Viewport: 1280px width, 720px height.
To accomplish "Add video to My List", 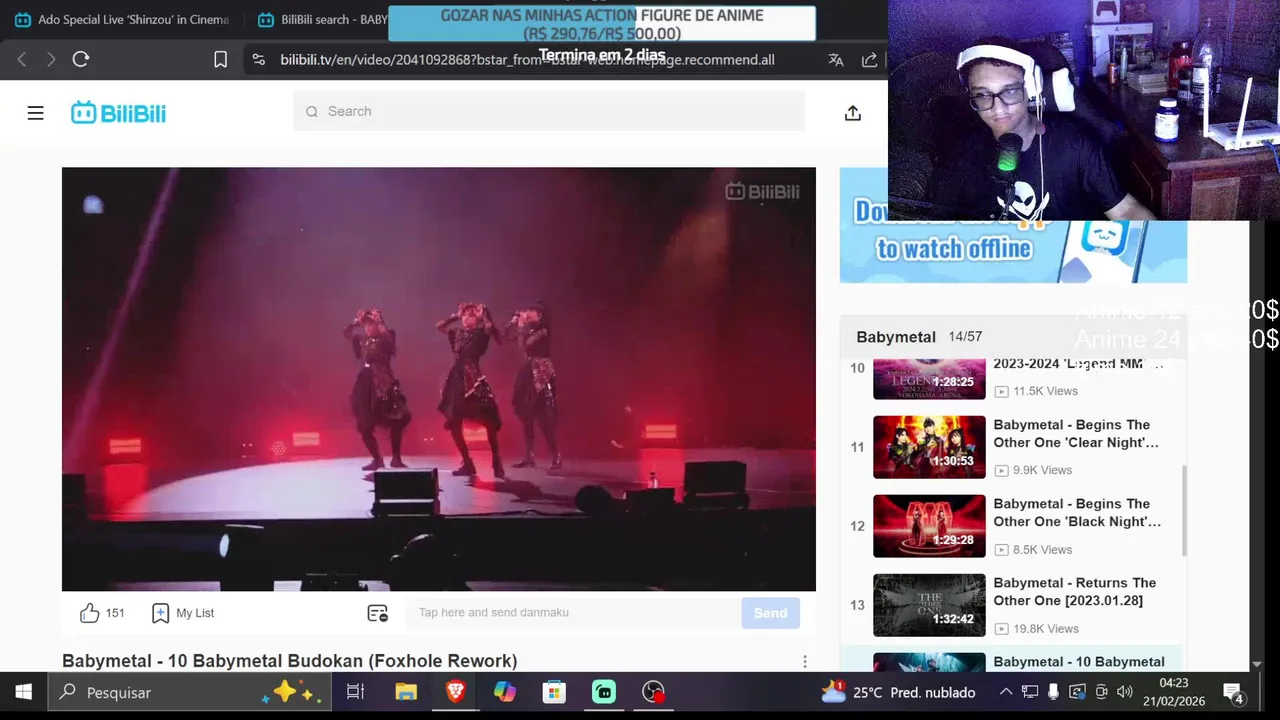I will click(x=183, y=613).
